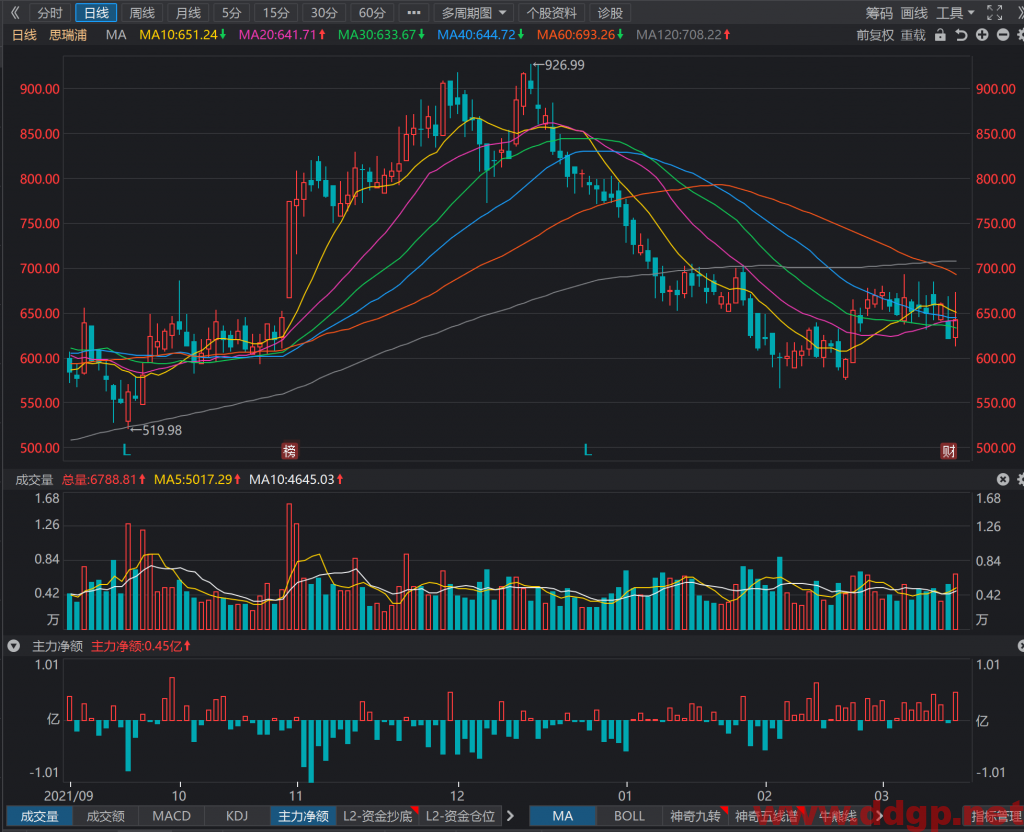Open chart settings gear in the MA header row
Image resolution: width=1024 pixels, height=832 pixels.
tap(1020, 35)
